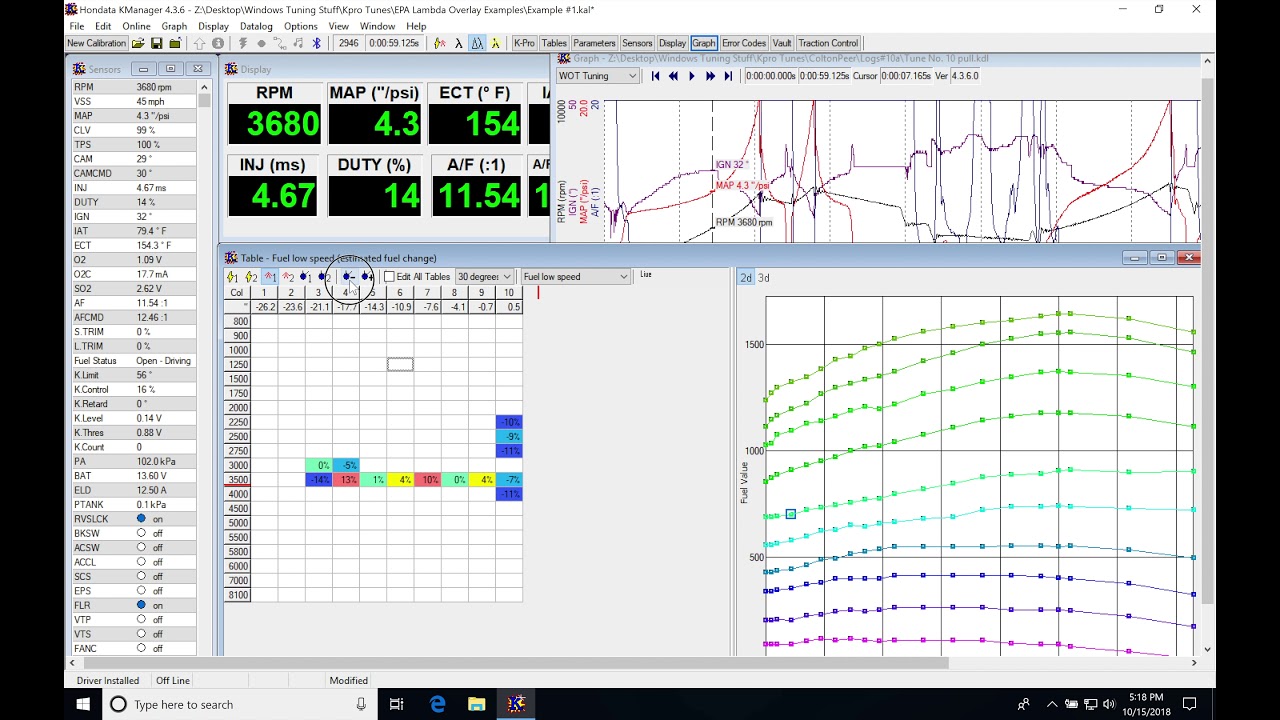This screenshot has height=720, width=1280.
Task: Open the 30 degrees cam angle dropdown
Action: pos(485,277)
